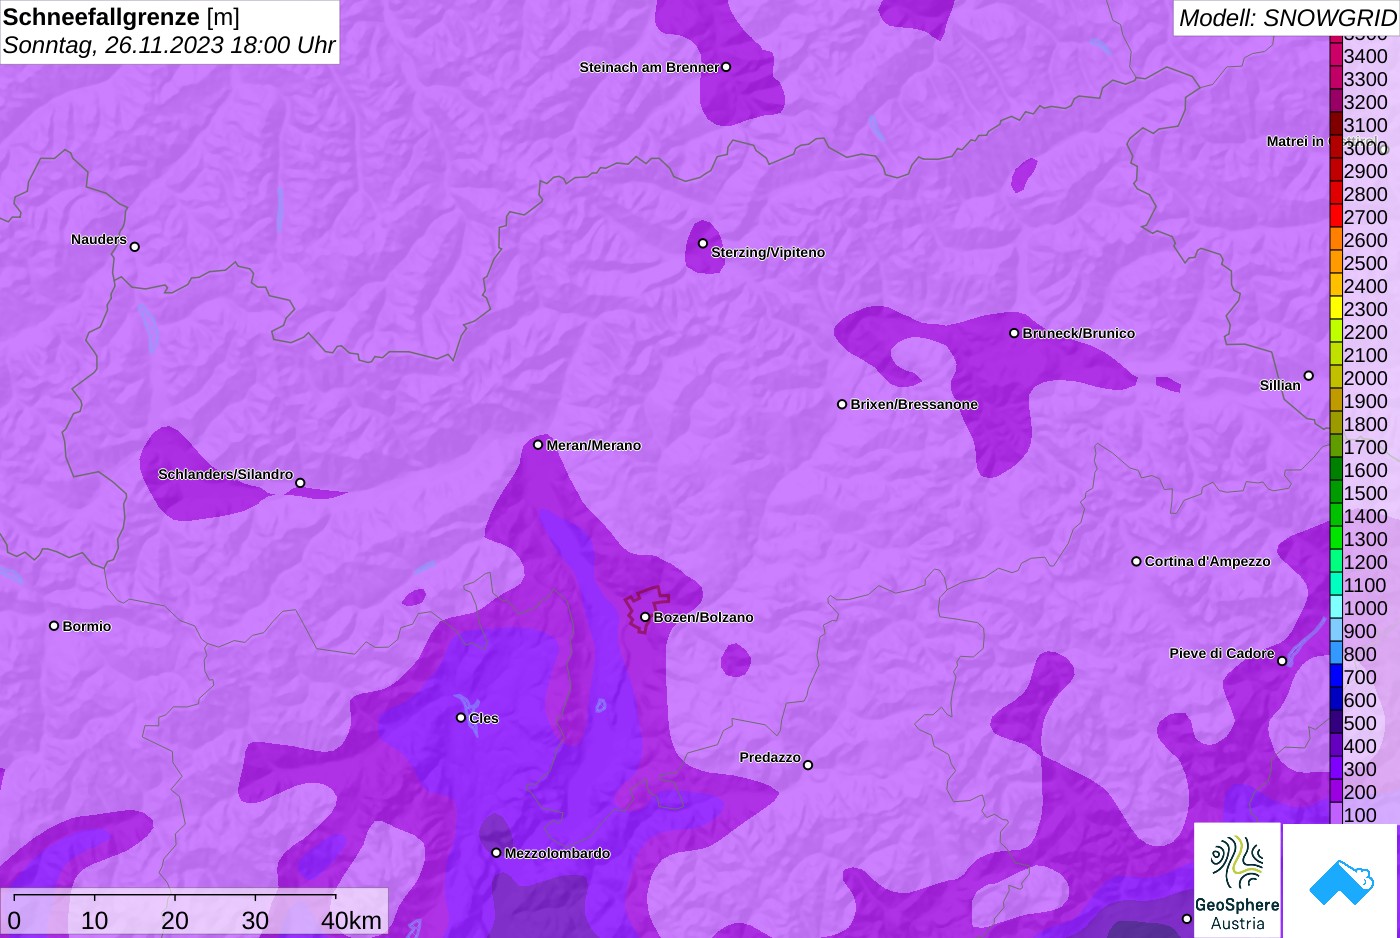Click the 1500 green legend swatch
1400x938 pixels.
point(1335,493)
